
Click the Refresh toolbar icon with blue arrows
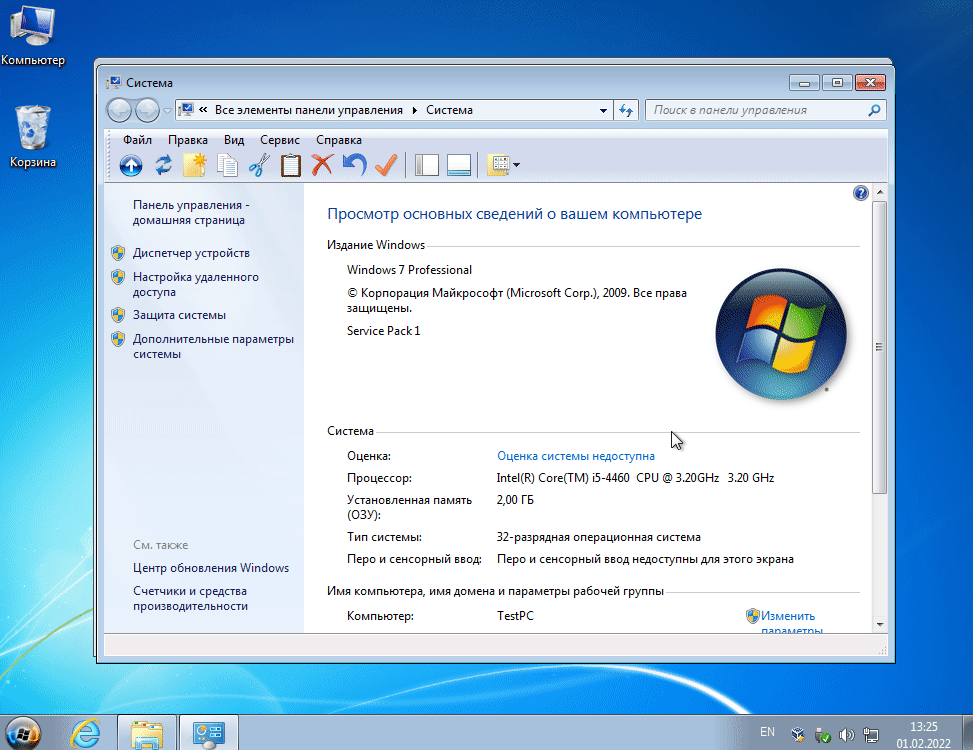pyautogui.click(x=163, y=165)
